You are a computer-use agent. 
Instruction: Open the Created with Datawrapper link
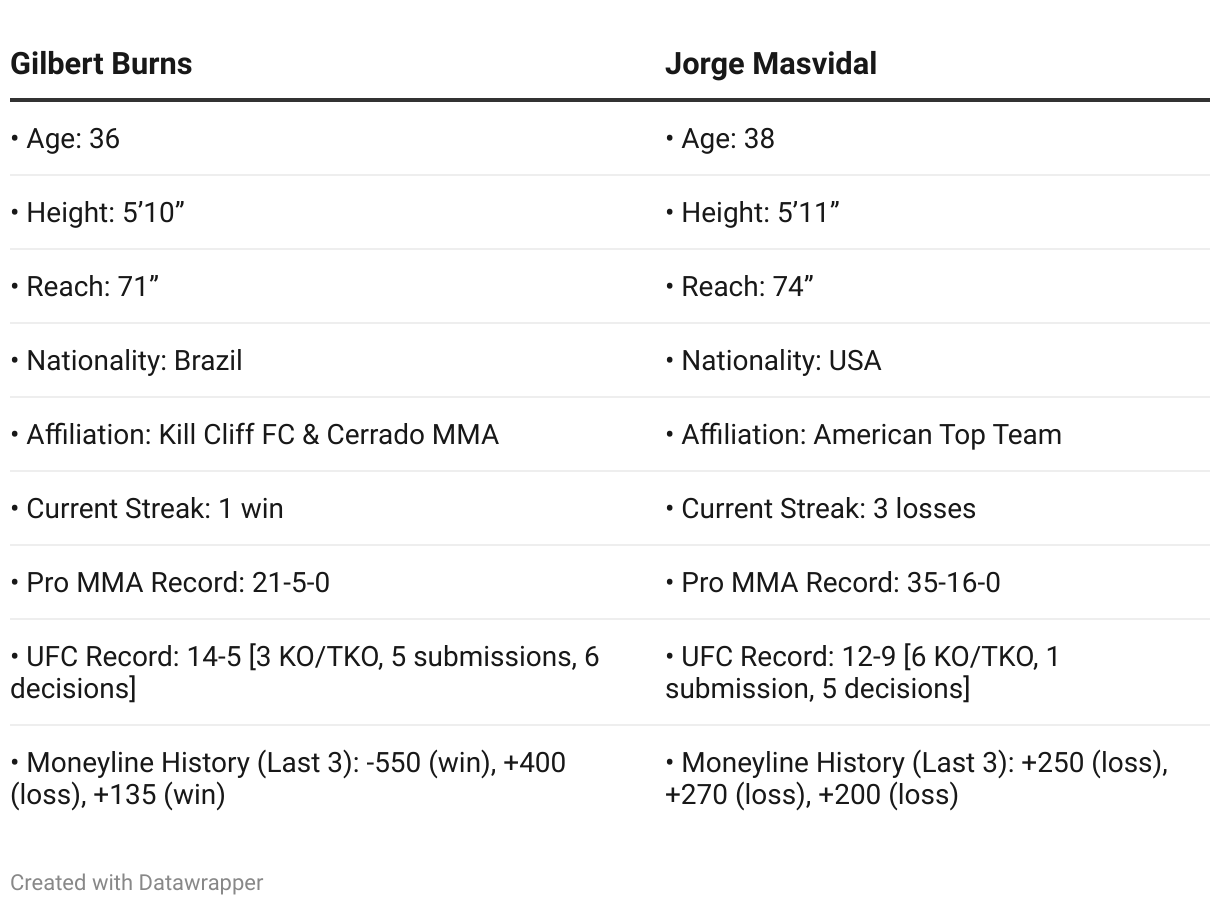pyautogui.click(x=137, y=882)
